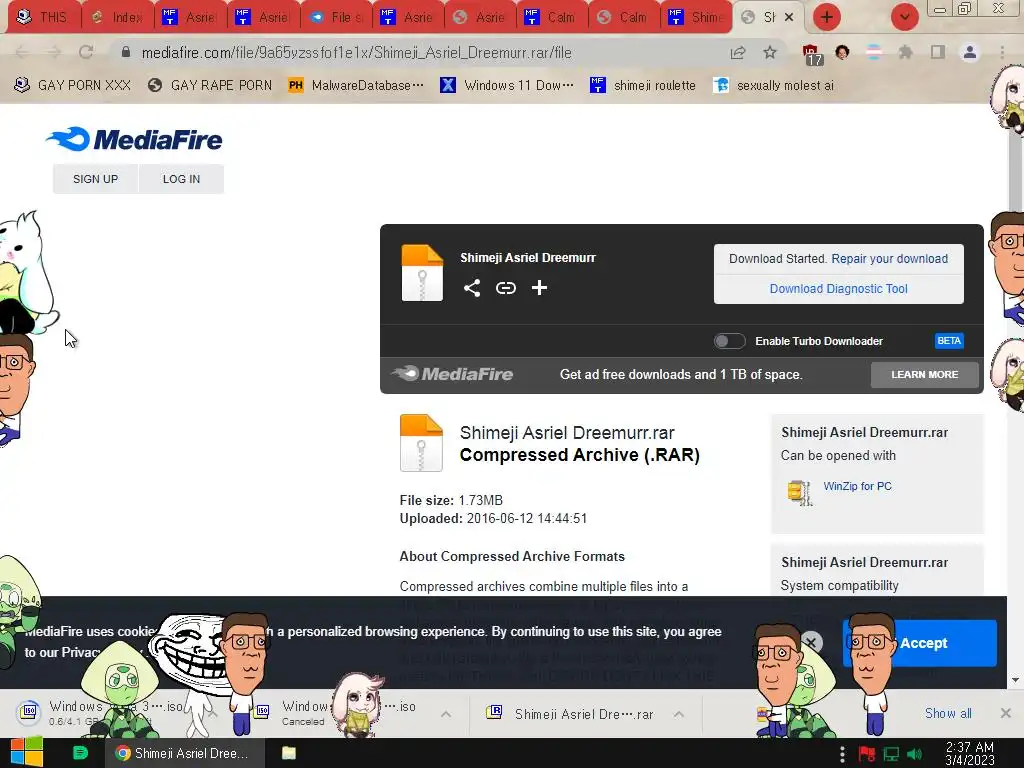Click the extension icon with 17 badge
Viewport: 1024px width, 768px height.
tap(811, 54)
